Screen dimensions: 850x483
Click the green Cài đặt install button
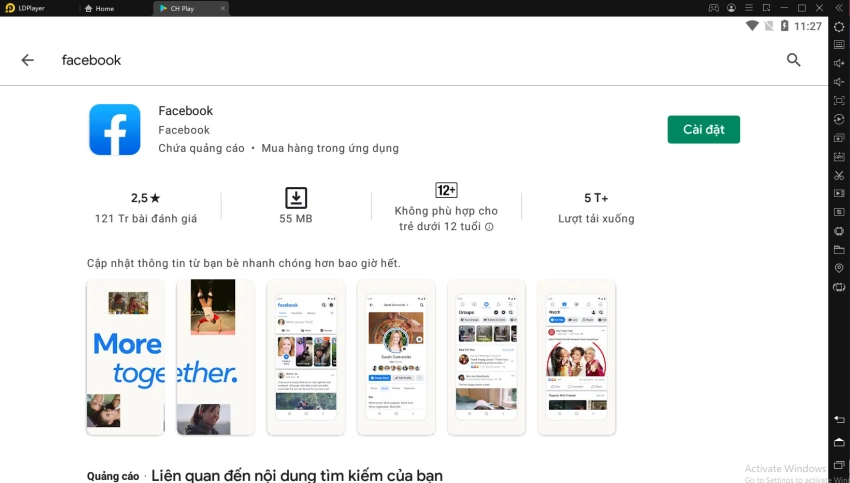704,130
